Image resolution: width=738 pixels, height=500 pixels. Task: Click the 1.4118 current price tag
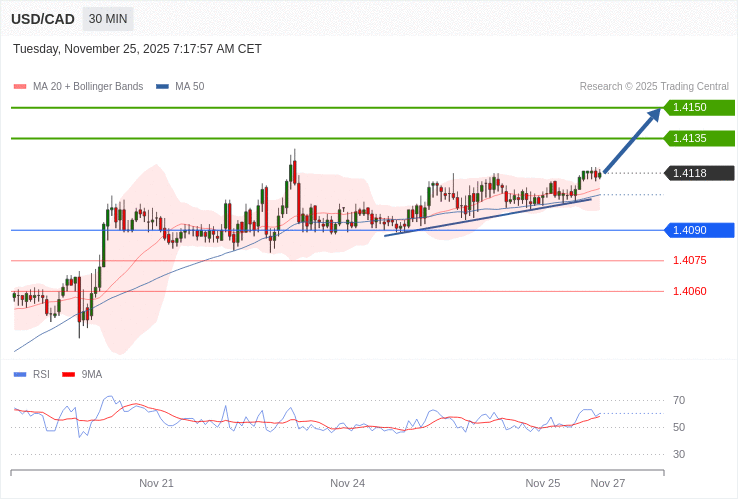click(x=699, y=173)
